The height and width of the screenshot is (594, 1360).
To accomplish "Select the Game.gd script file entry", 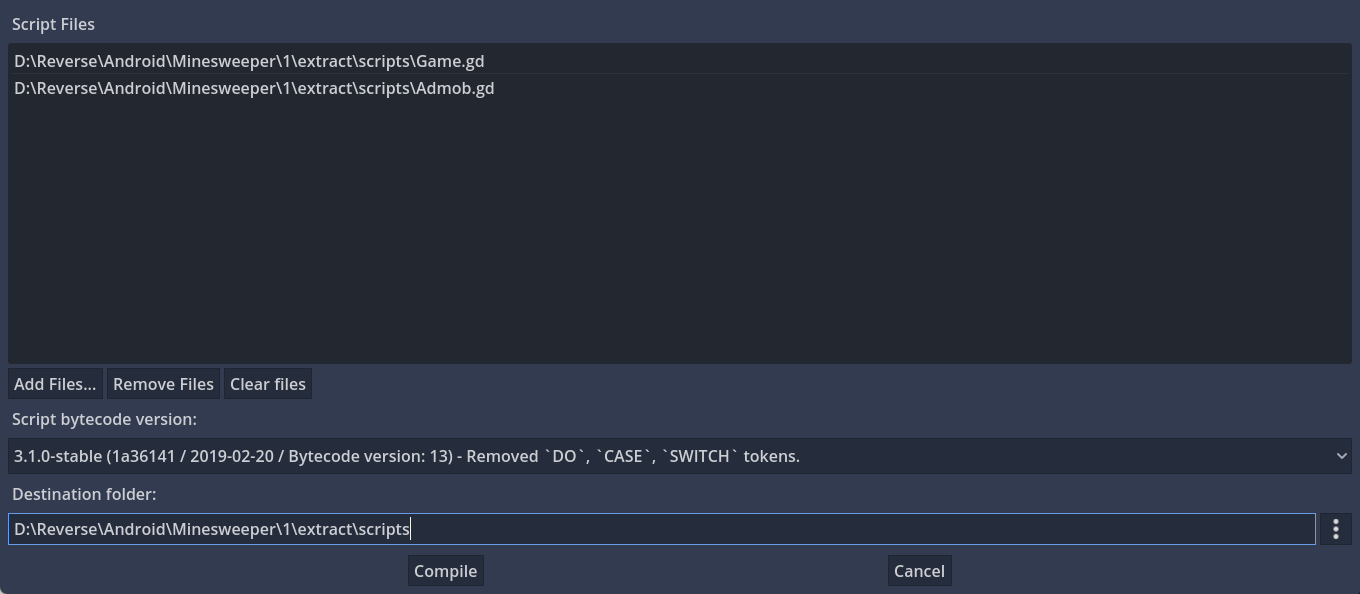I will click(249, 61).
